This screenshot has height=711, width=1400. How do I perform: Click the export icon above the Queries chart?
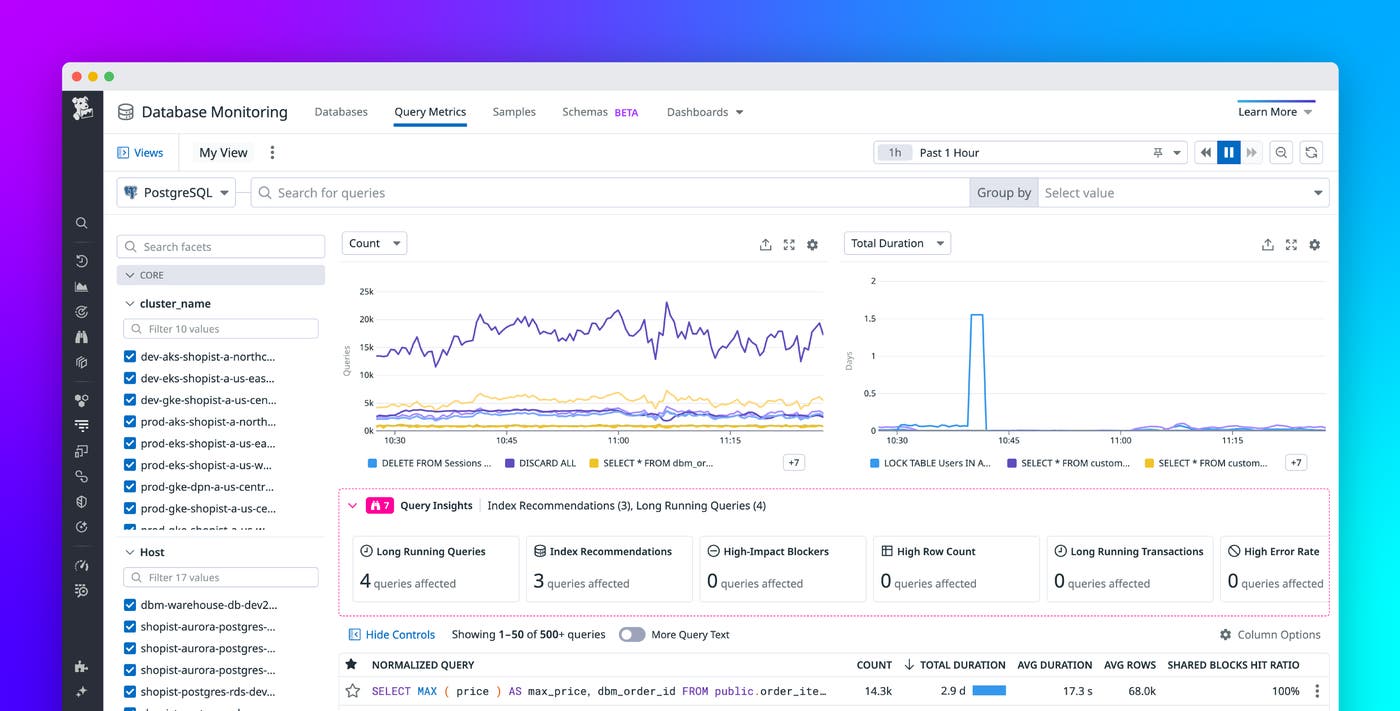click(765, 244)
